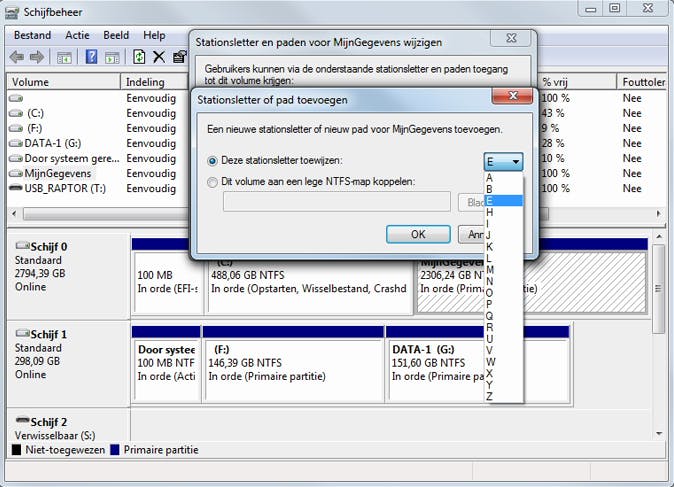This screenshot has height=487, width=674.
Task: Open the Bestand menu
Action: [x=32, y=35]
